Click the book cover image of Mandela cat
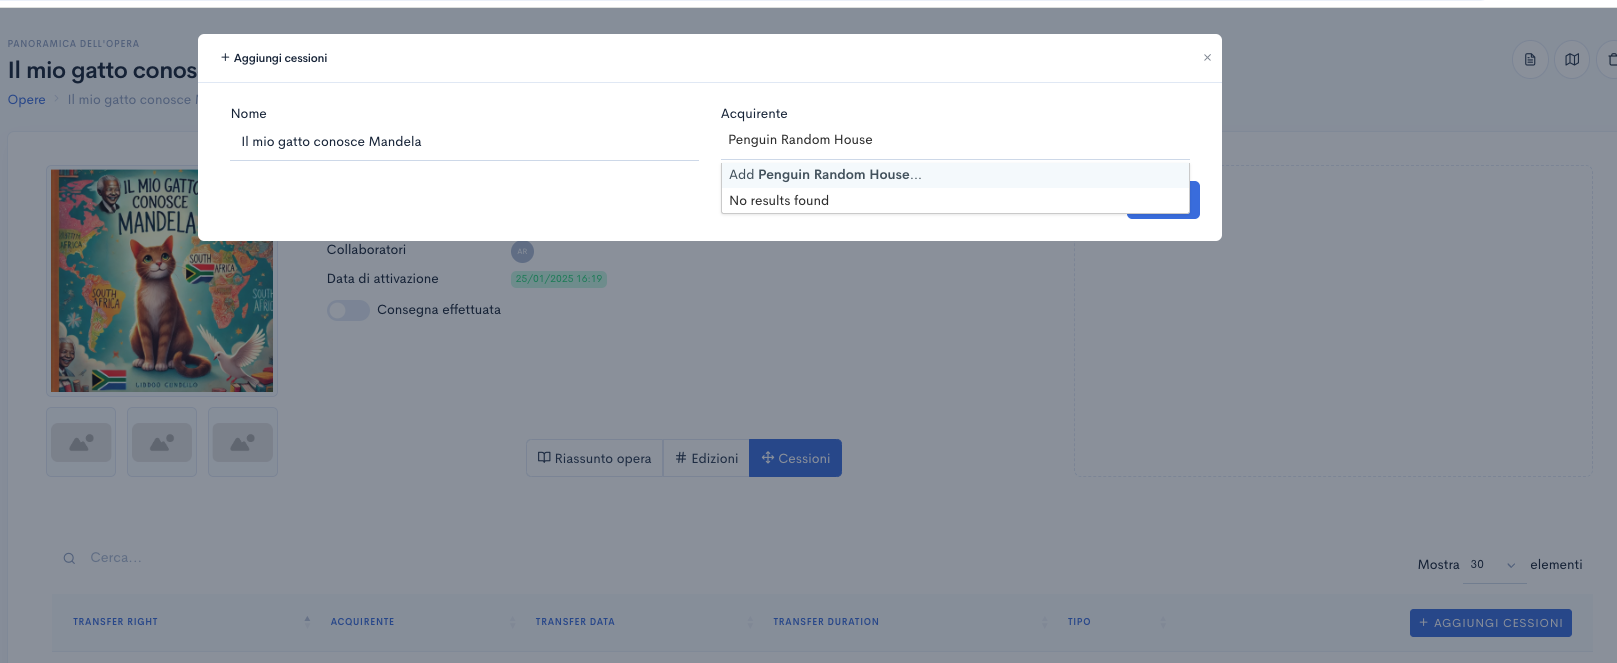The image size is (1617, 663). [161, 281]
